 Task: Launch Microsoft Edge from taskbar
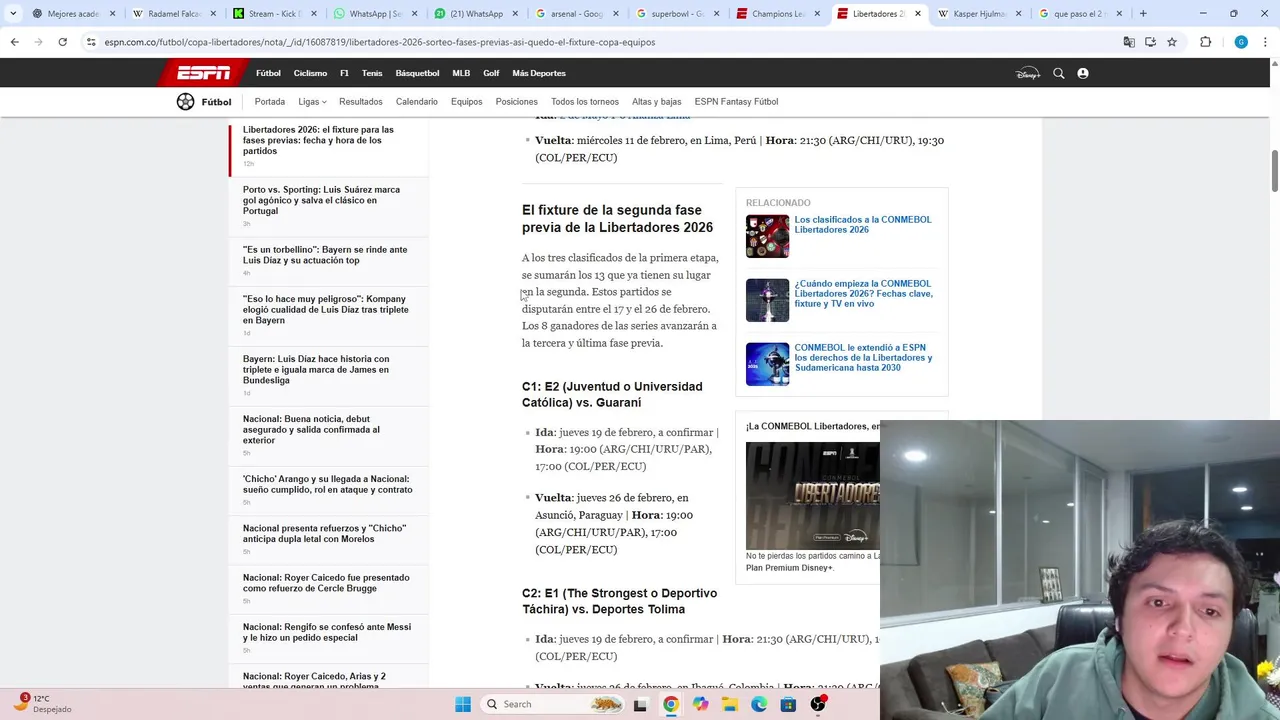759,704
